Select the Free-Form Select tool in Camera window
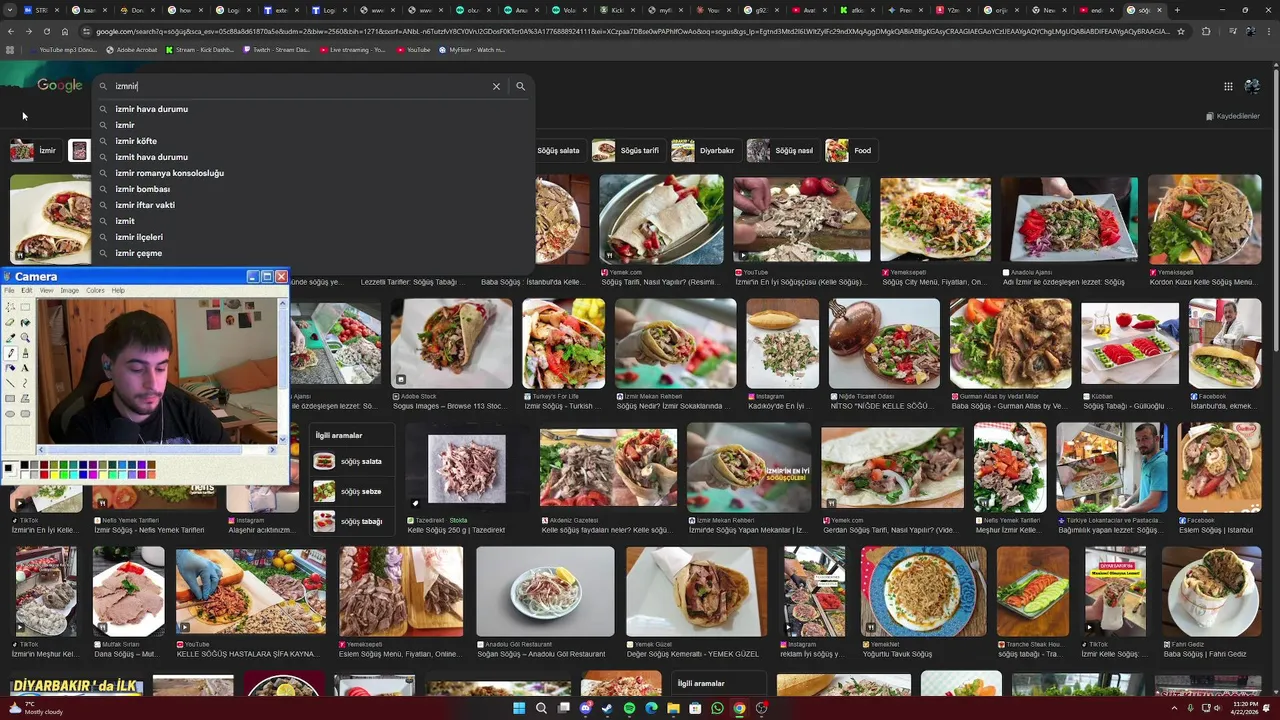Image resolution: width=1280 pixels, height=720 pixels. coord(10,307)
